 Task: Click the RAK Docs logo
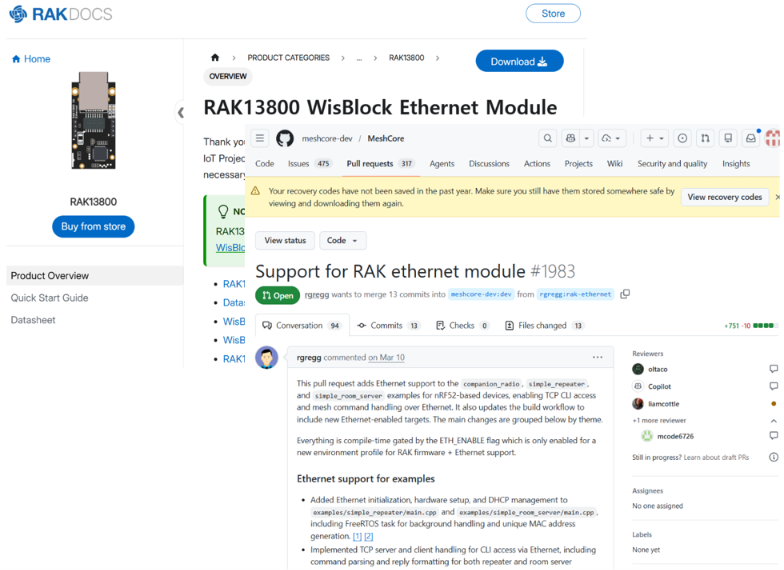pos(60,14)
